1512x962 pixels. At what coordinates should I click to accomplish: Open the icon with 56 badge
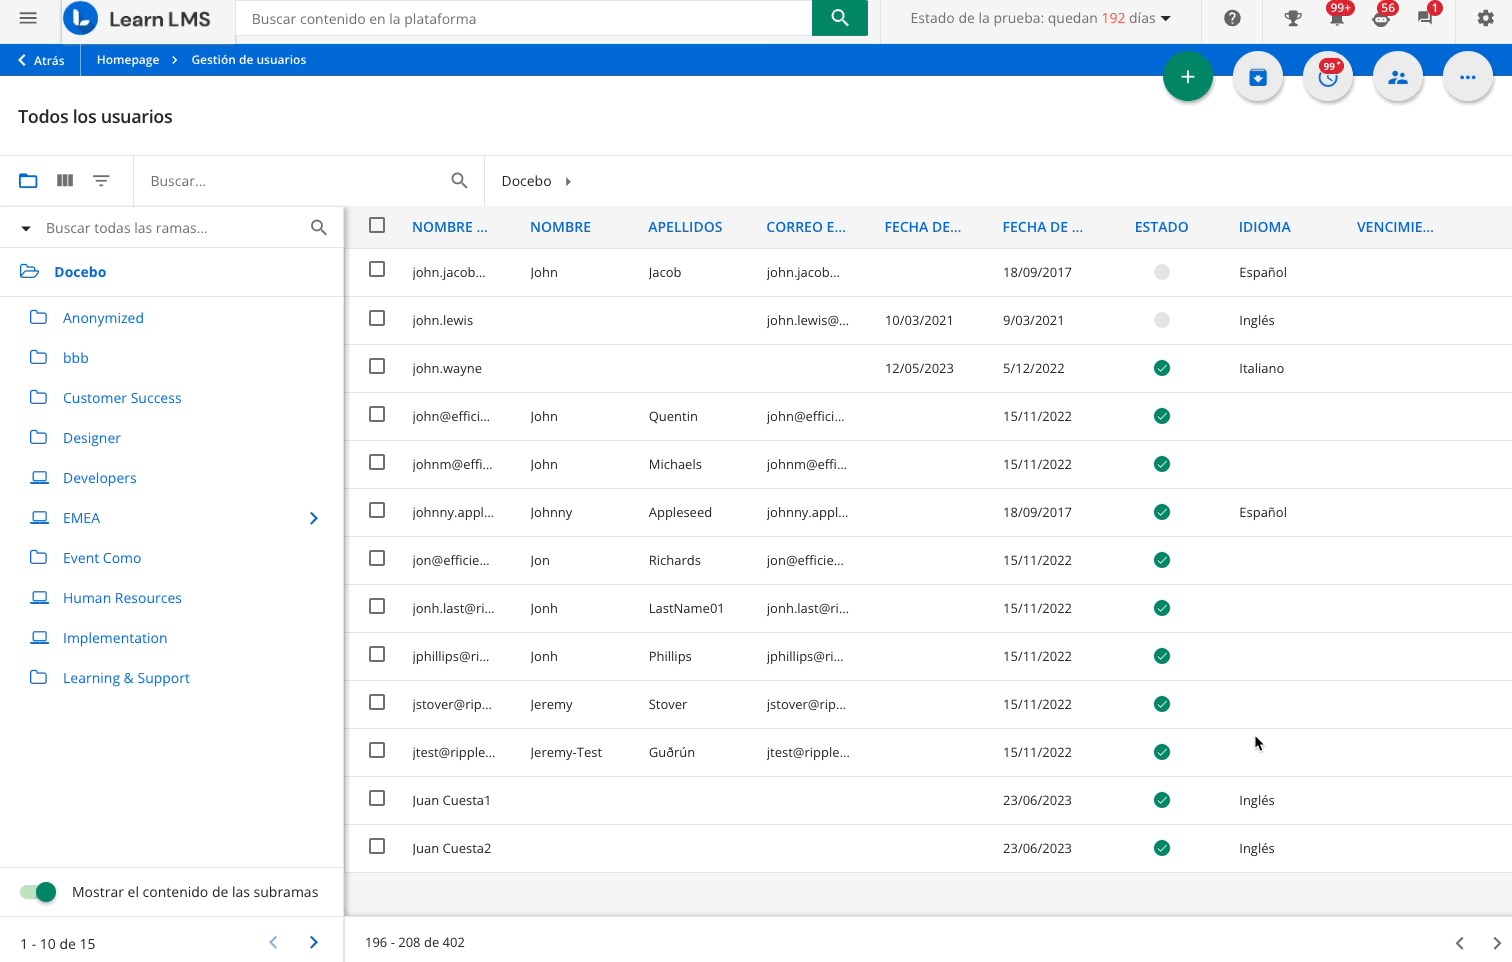(1381, 17)
